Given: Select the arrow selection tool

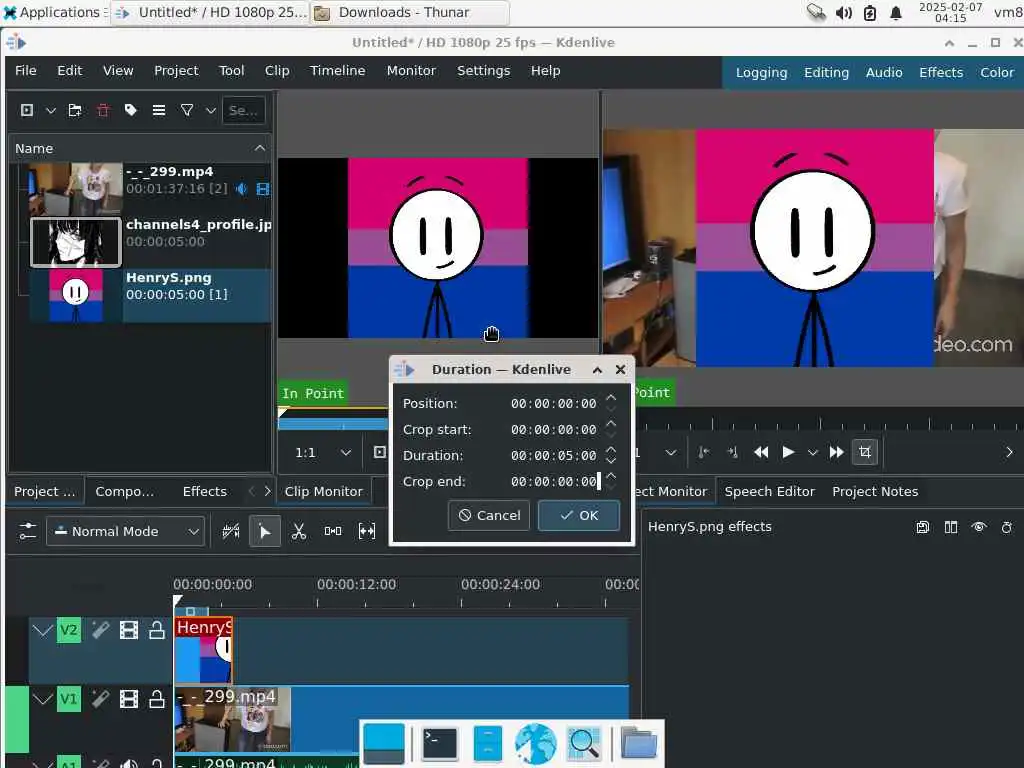Looking at the screenshot, I should tap(264, 531).
